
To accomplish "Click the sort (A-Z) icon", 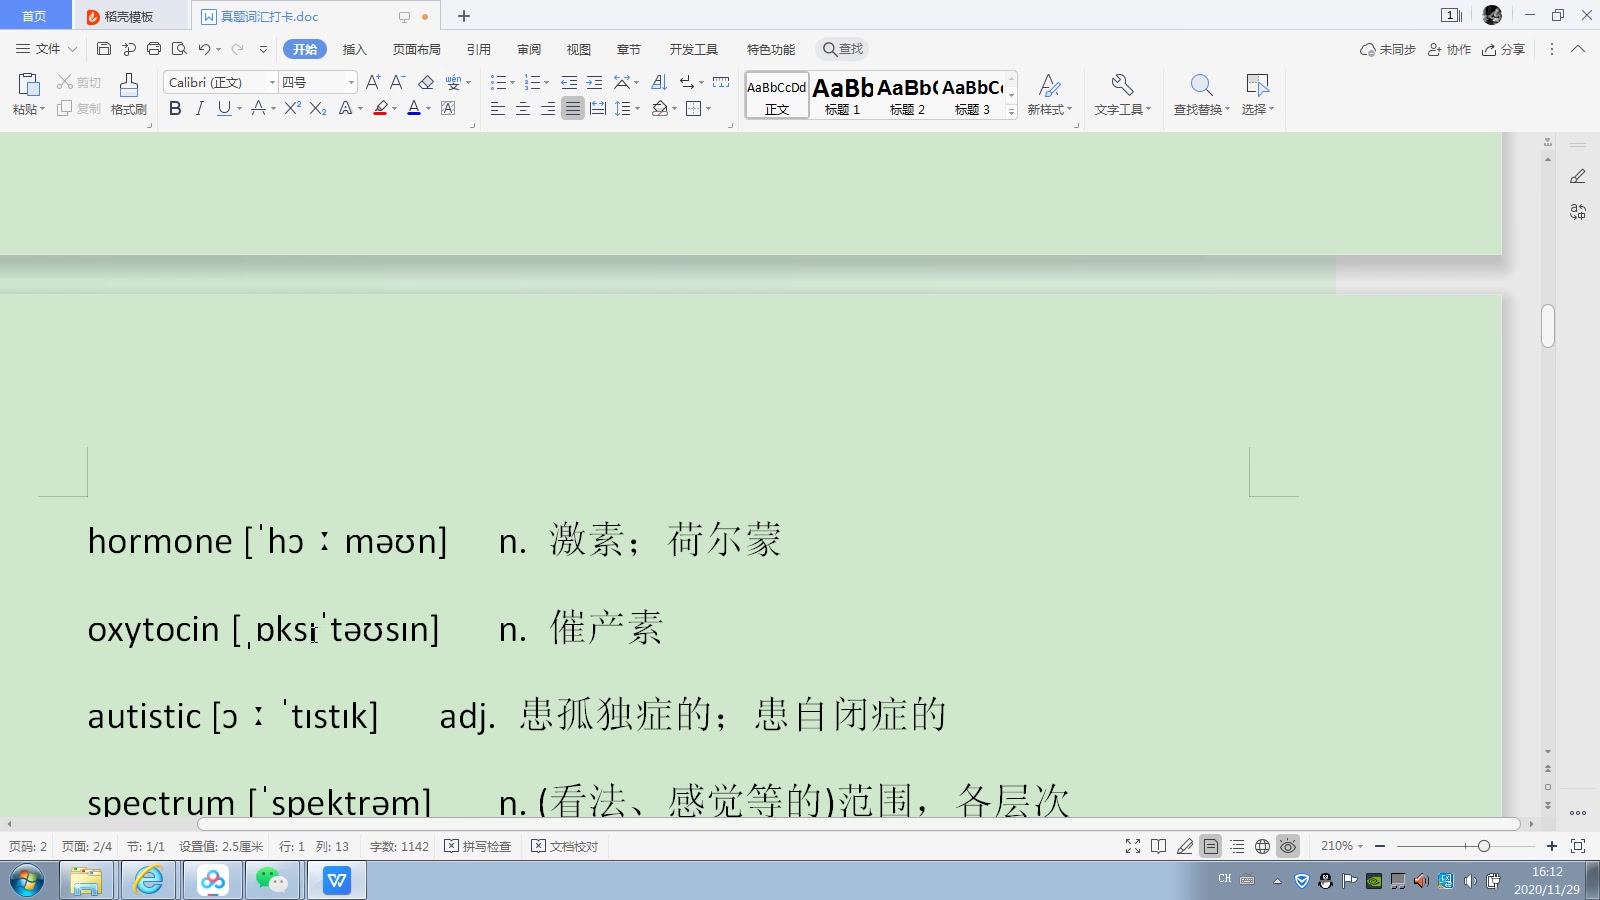I will tap(659, 82).
